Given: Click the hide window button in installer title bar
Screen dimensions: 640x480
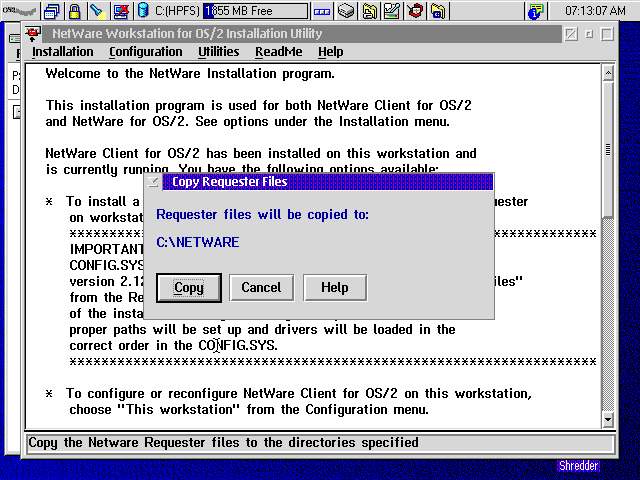Looking at the screenshot, I should click(x=589, y=34).
